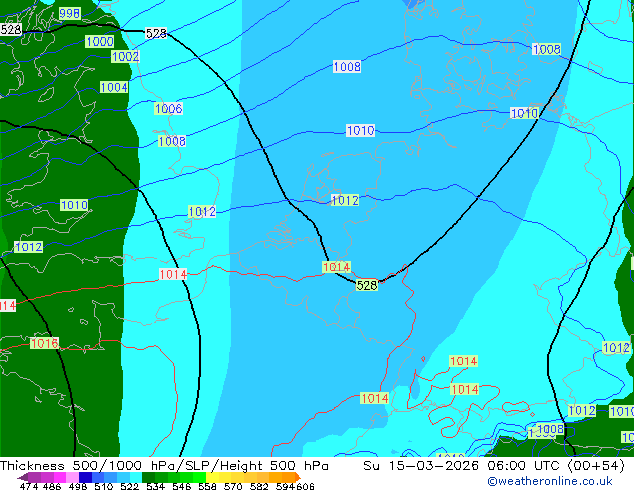This screenshot has height=490, width=634.
Task: Select the 1000 pressure label
Action: tap(99, 41)
